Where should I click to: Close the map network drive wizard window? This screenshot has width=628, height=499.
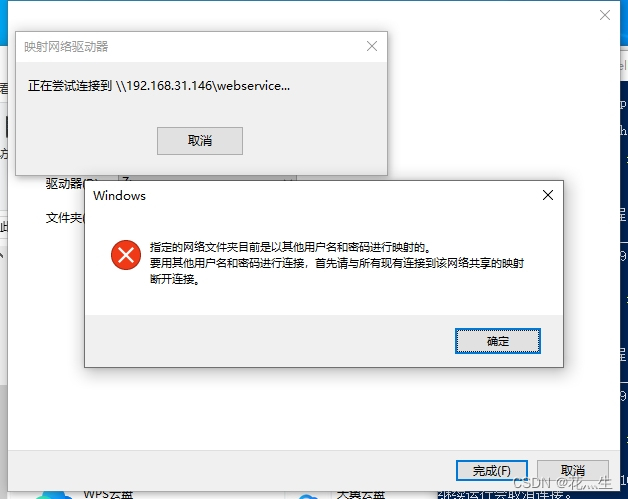tap(604, 15)
